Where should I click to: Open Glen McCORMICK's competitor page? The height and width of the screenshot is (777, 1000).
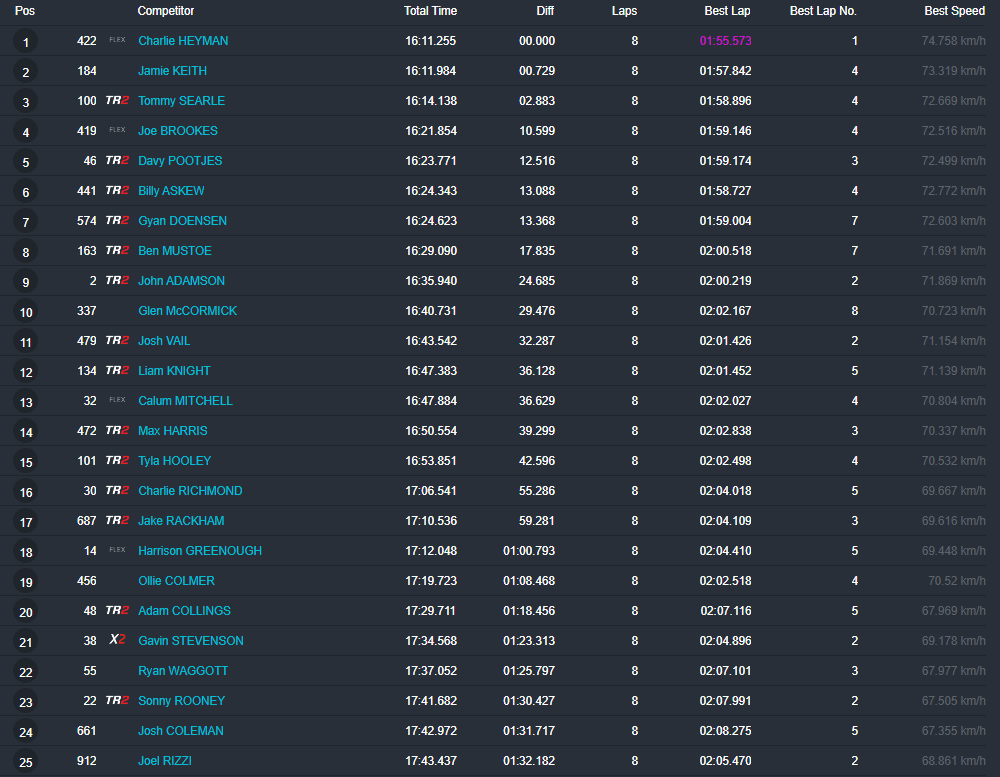pyautogui.click(x=187, y=311)
